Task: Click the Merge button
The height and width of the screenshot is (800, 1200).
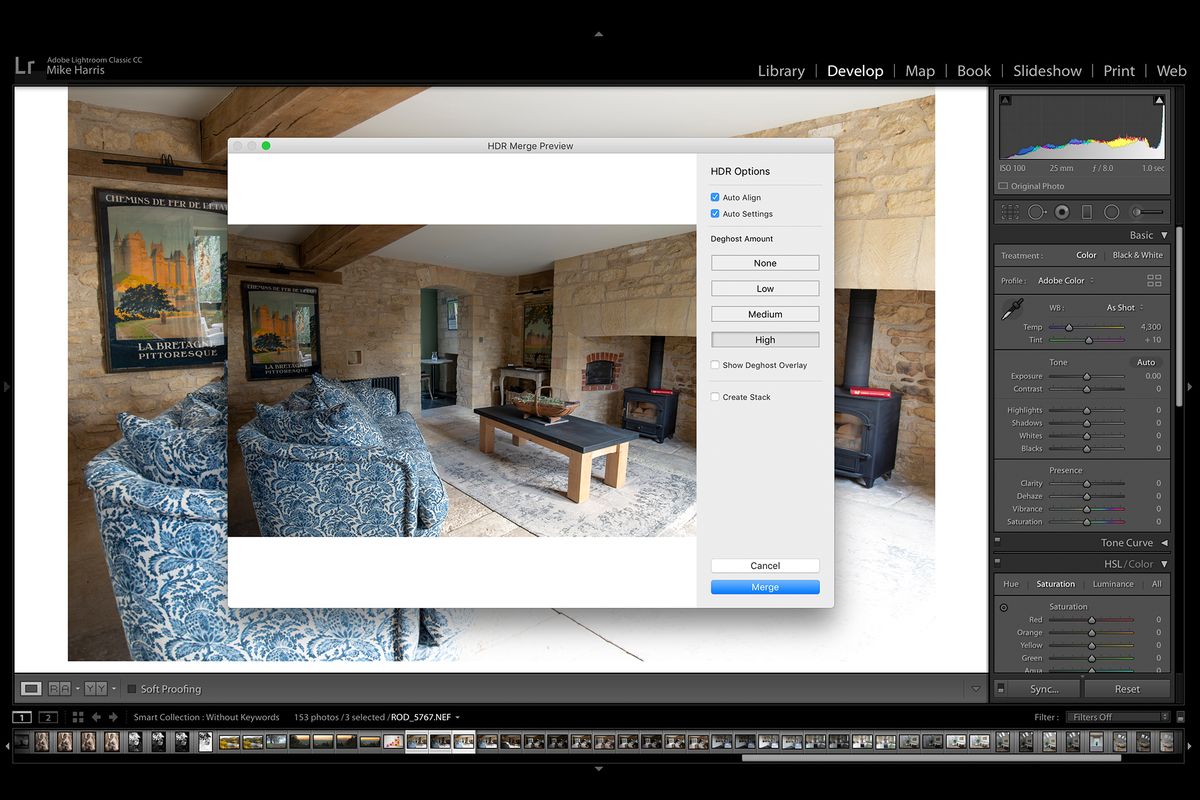Action: (x=764, y=587)
